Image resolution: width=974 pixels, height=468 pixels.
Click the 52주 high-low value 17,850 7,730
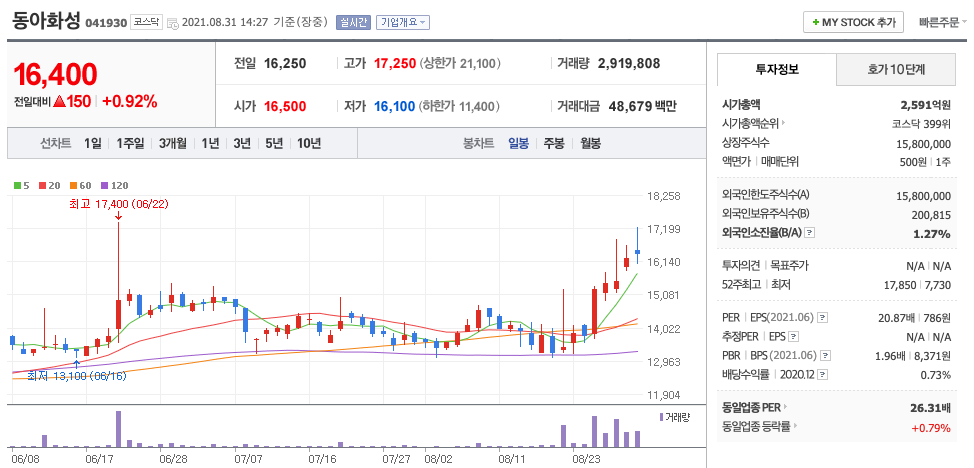(x=917, y=285)
